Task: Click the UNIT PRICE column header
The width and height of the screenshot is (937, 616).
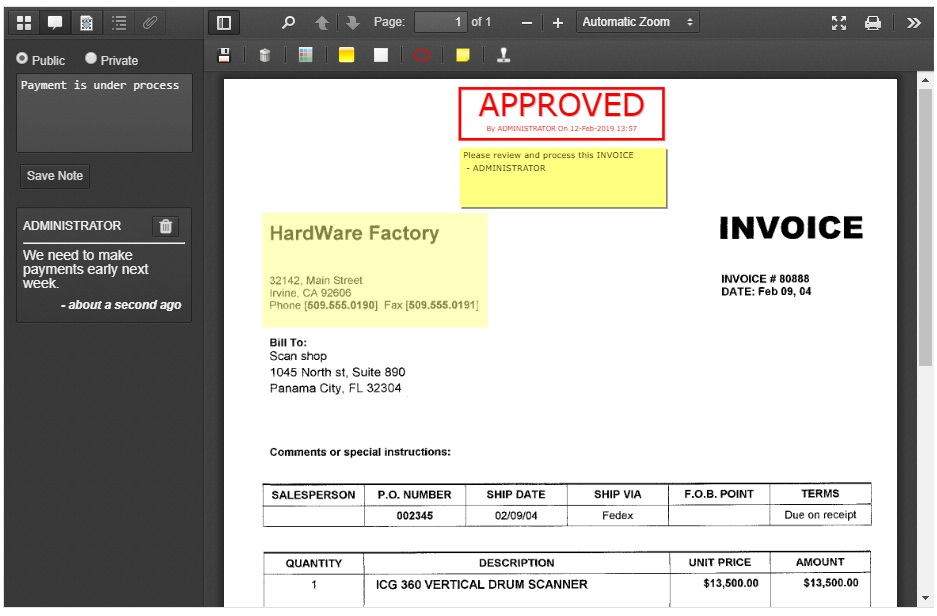Action: (719, 563)
